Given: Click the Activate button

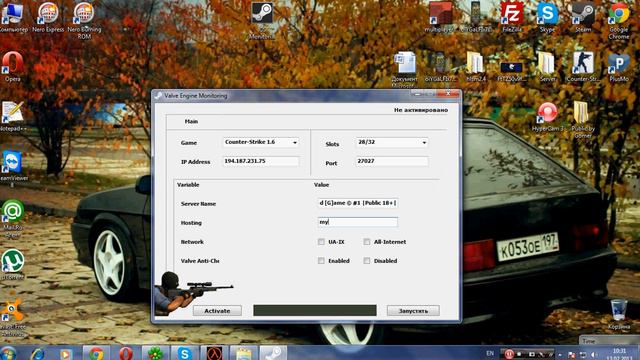Looking at the screenshot, I should pyautogui.click(x=217, y=311).
